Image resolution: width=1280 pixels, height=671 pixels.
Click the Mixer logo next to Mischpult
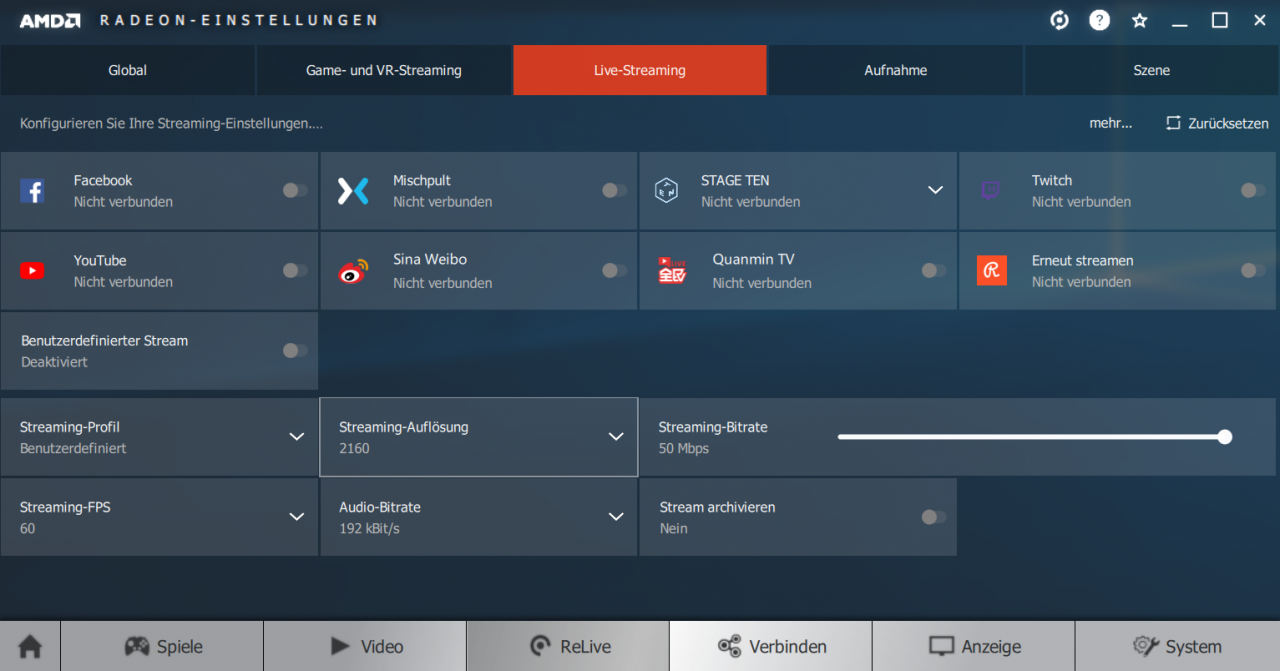pyautogui.click(x=353, y=191)
